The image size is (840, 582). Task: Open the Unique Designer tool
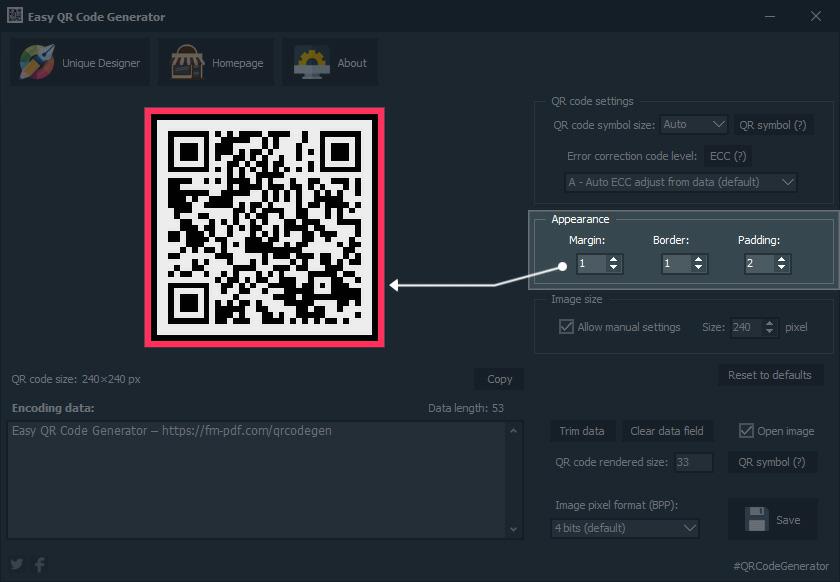pos(80,63)
